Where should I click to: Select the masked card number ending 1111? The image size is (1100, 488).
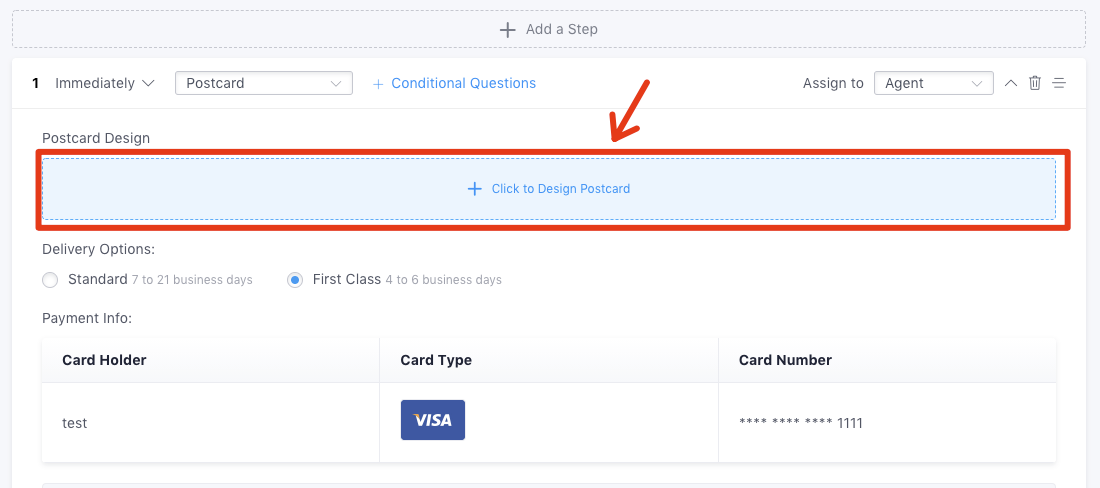(800, 423)
